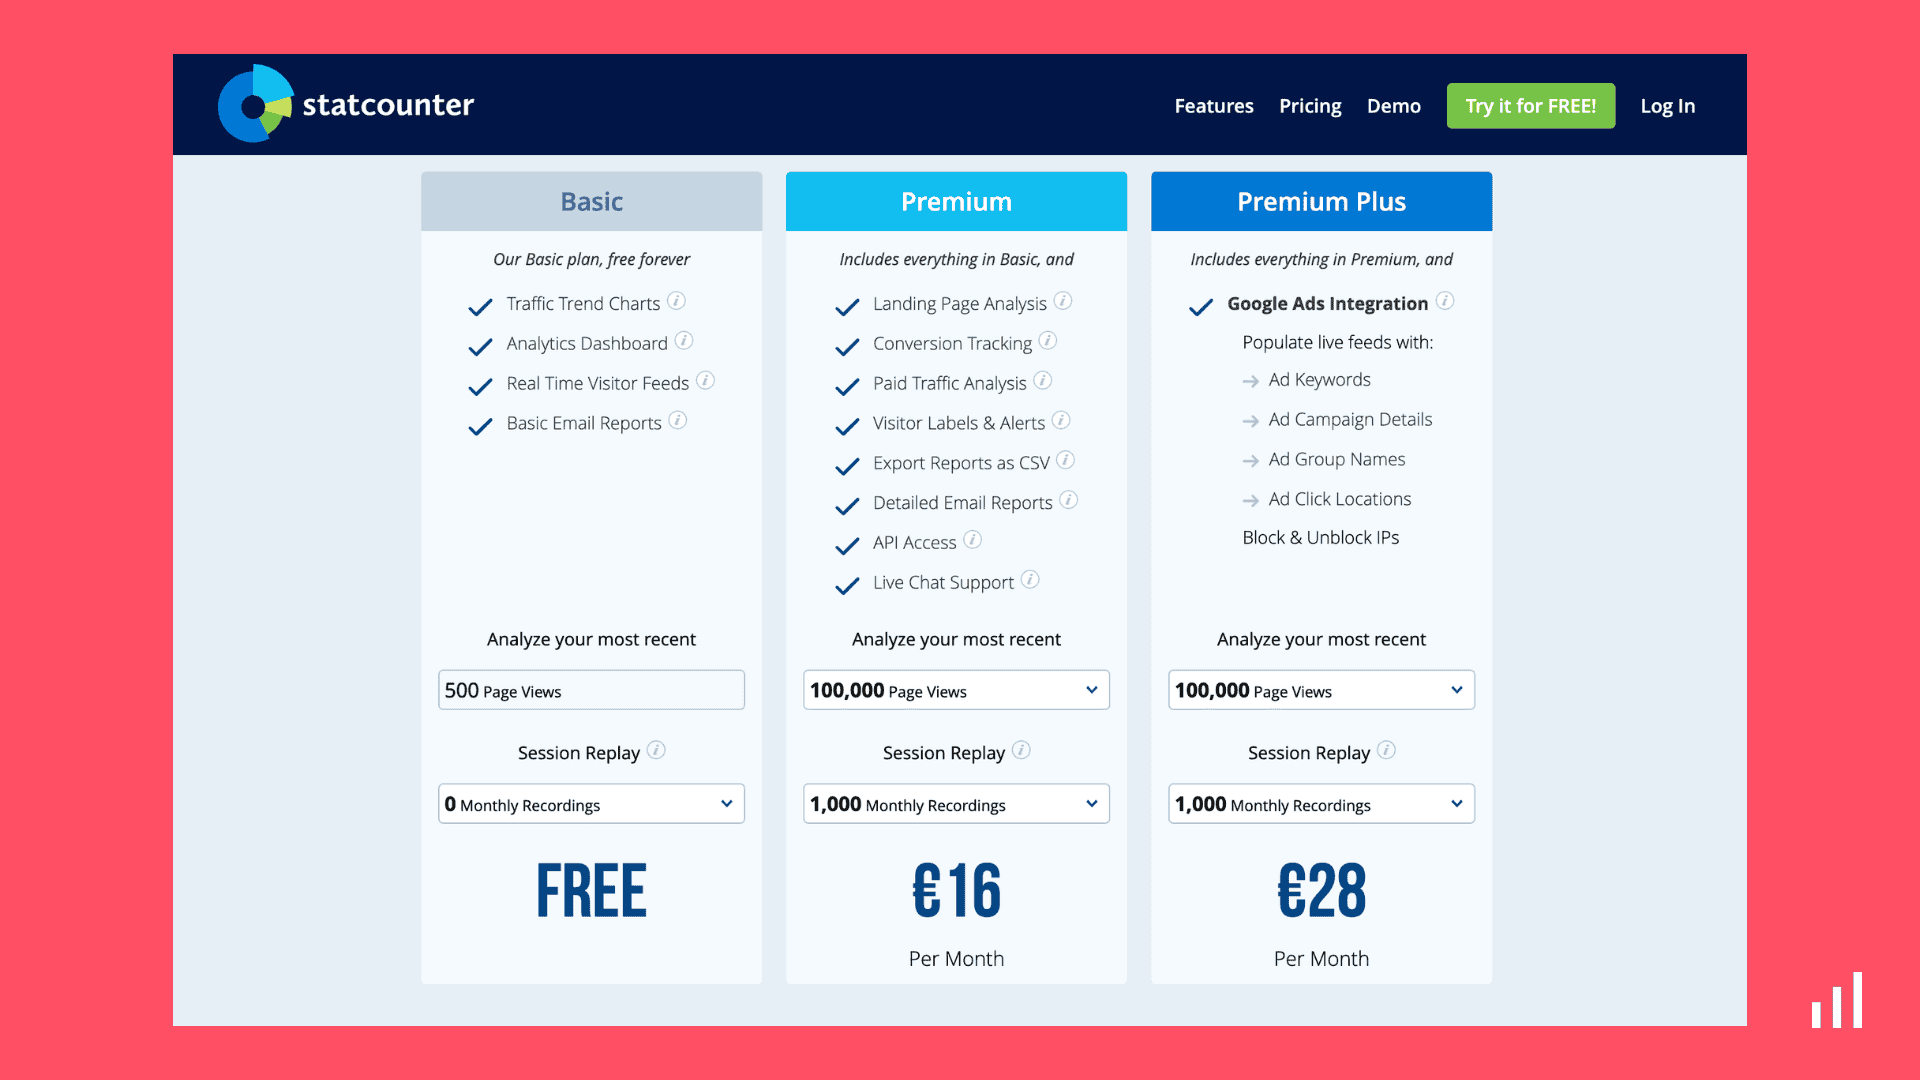Click the Demo navigation link

pos(1393,105)
